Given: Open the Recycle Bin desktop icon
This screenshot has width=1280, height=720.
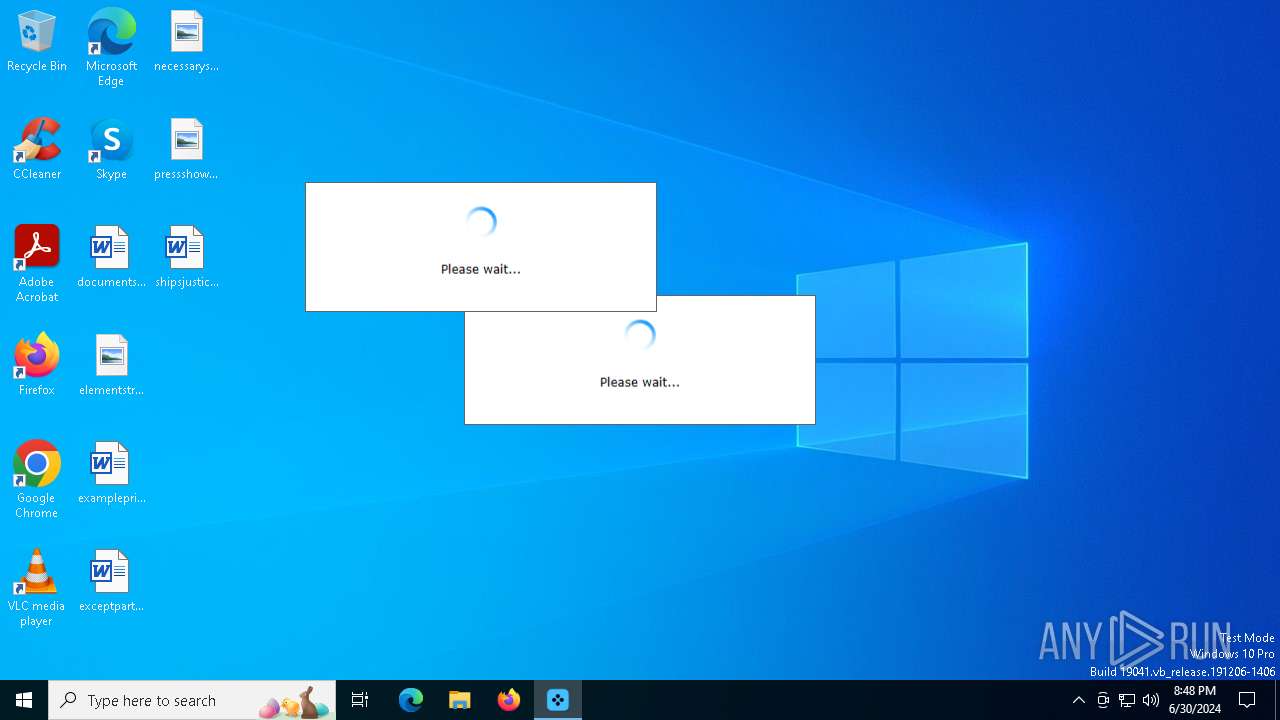Looking at the screenshot, I should point(37,42).
